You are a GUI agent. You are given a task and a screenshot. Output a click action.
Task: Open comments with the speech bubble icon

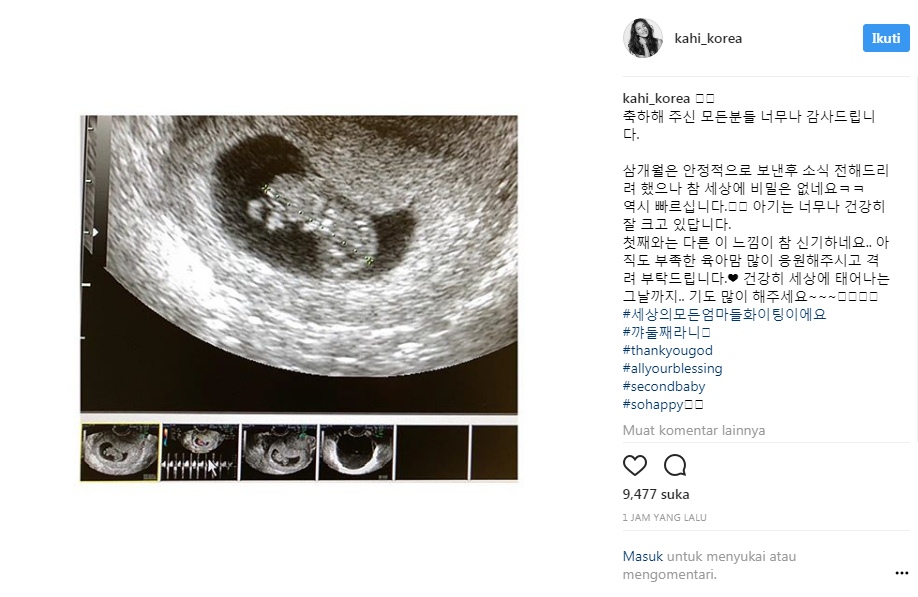[x=674, y=465]
